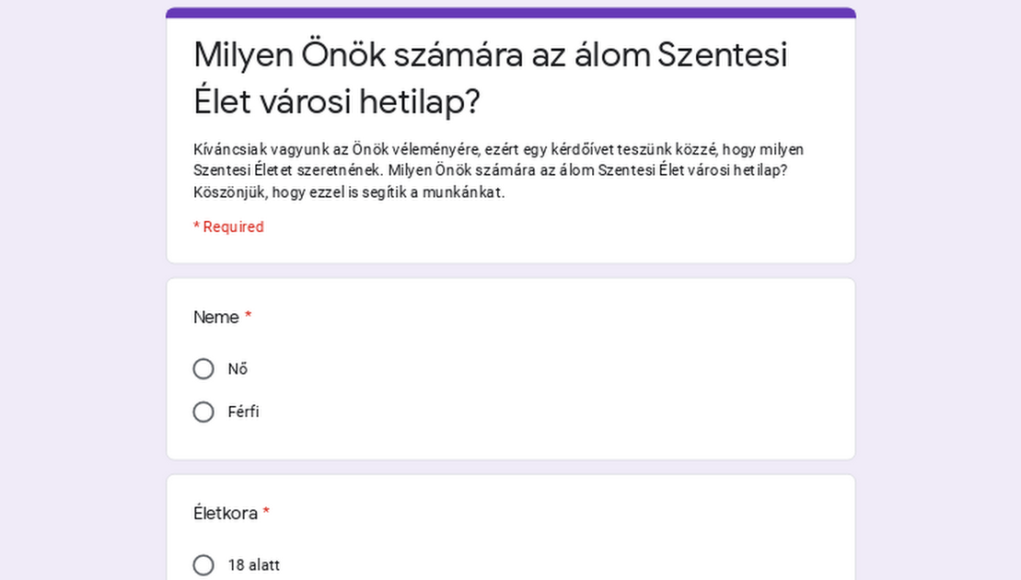Viewport: 1021px width, 580px height.
Task: Choose the "Férfi" radio button
Action: (x=203, y=412)
